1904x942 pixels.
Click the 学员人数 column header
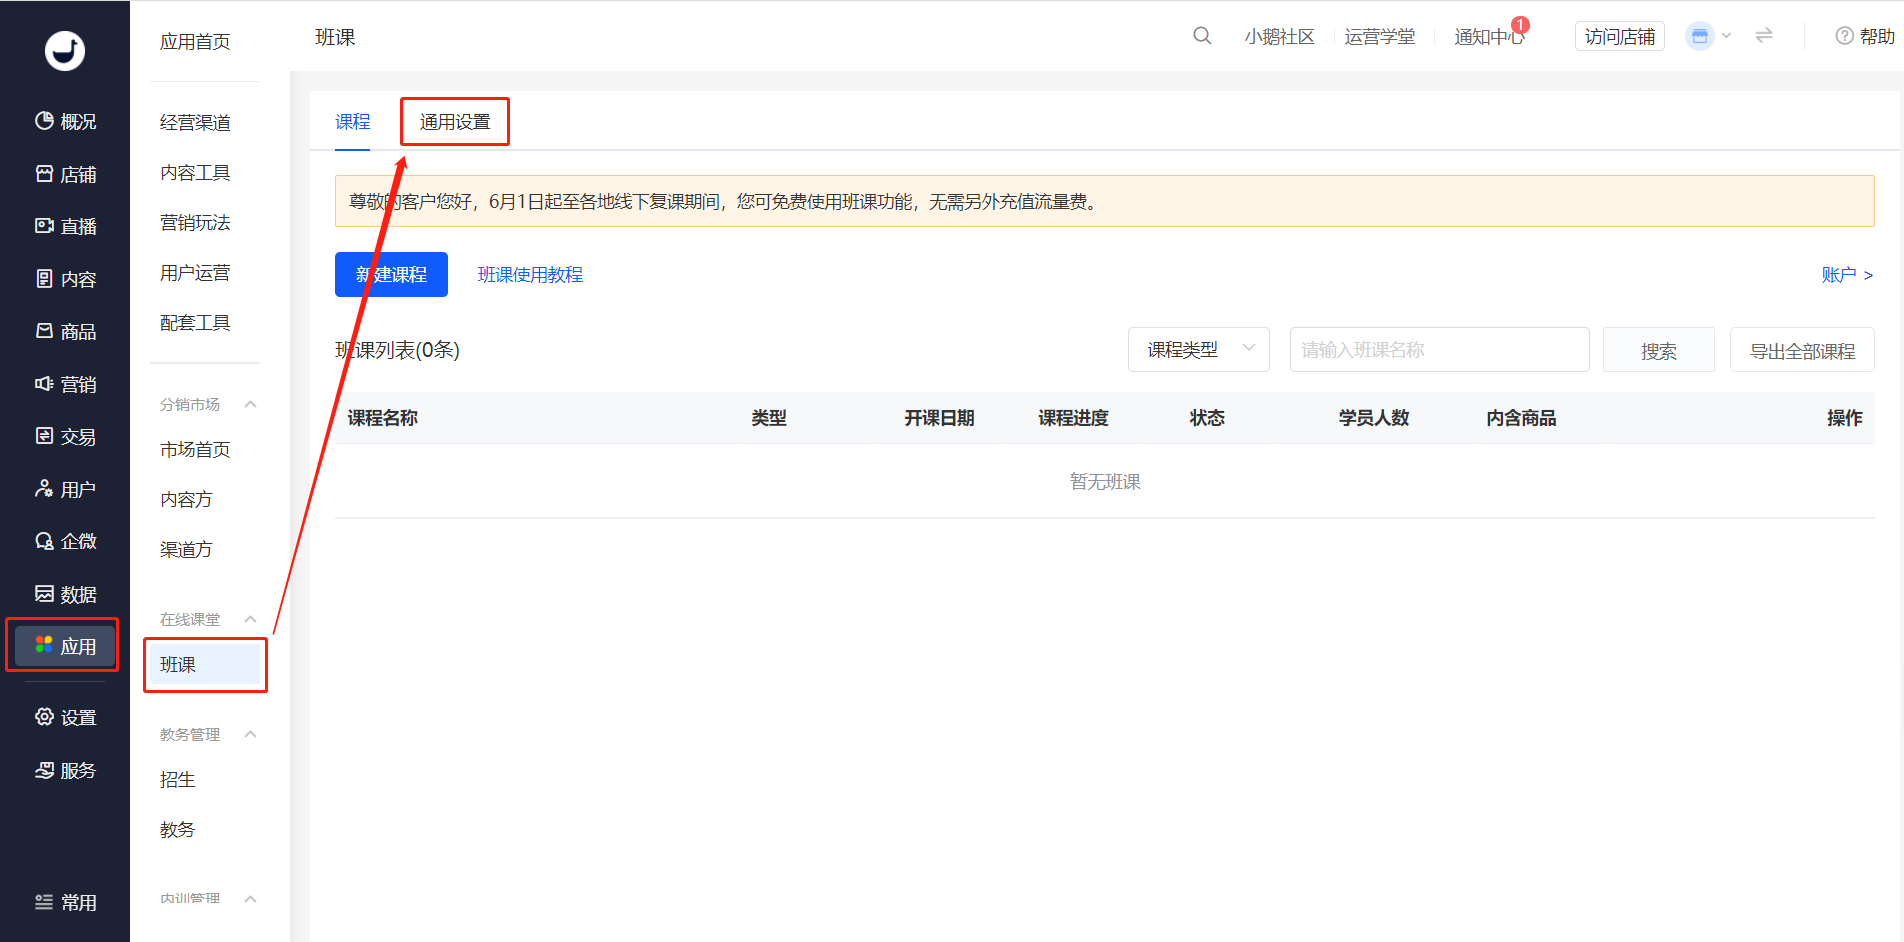point(1374,418)
